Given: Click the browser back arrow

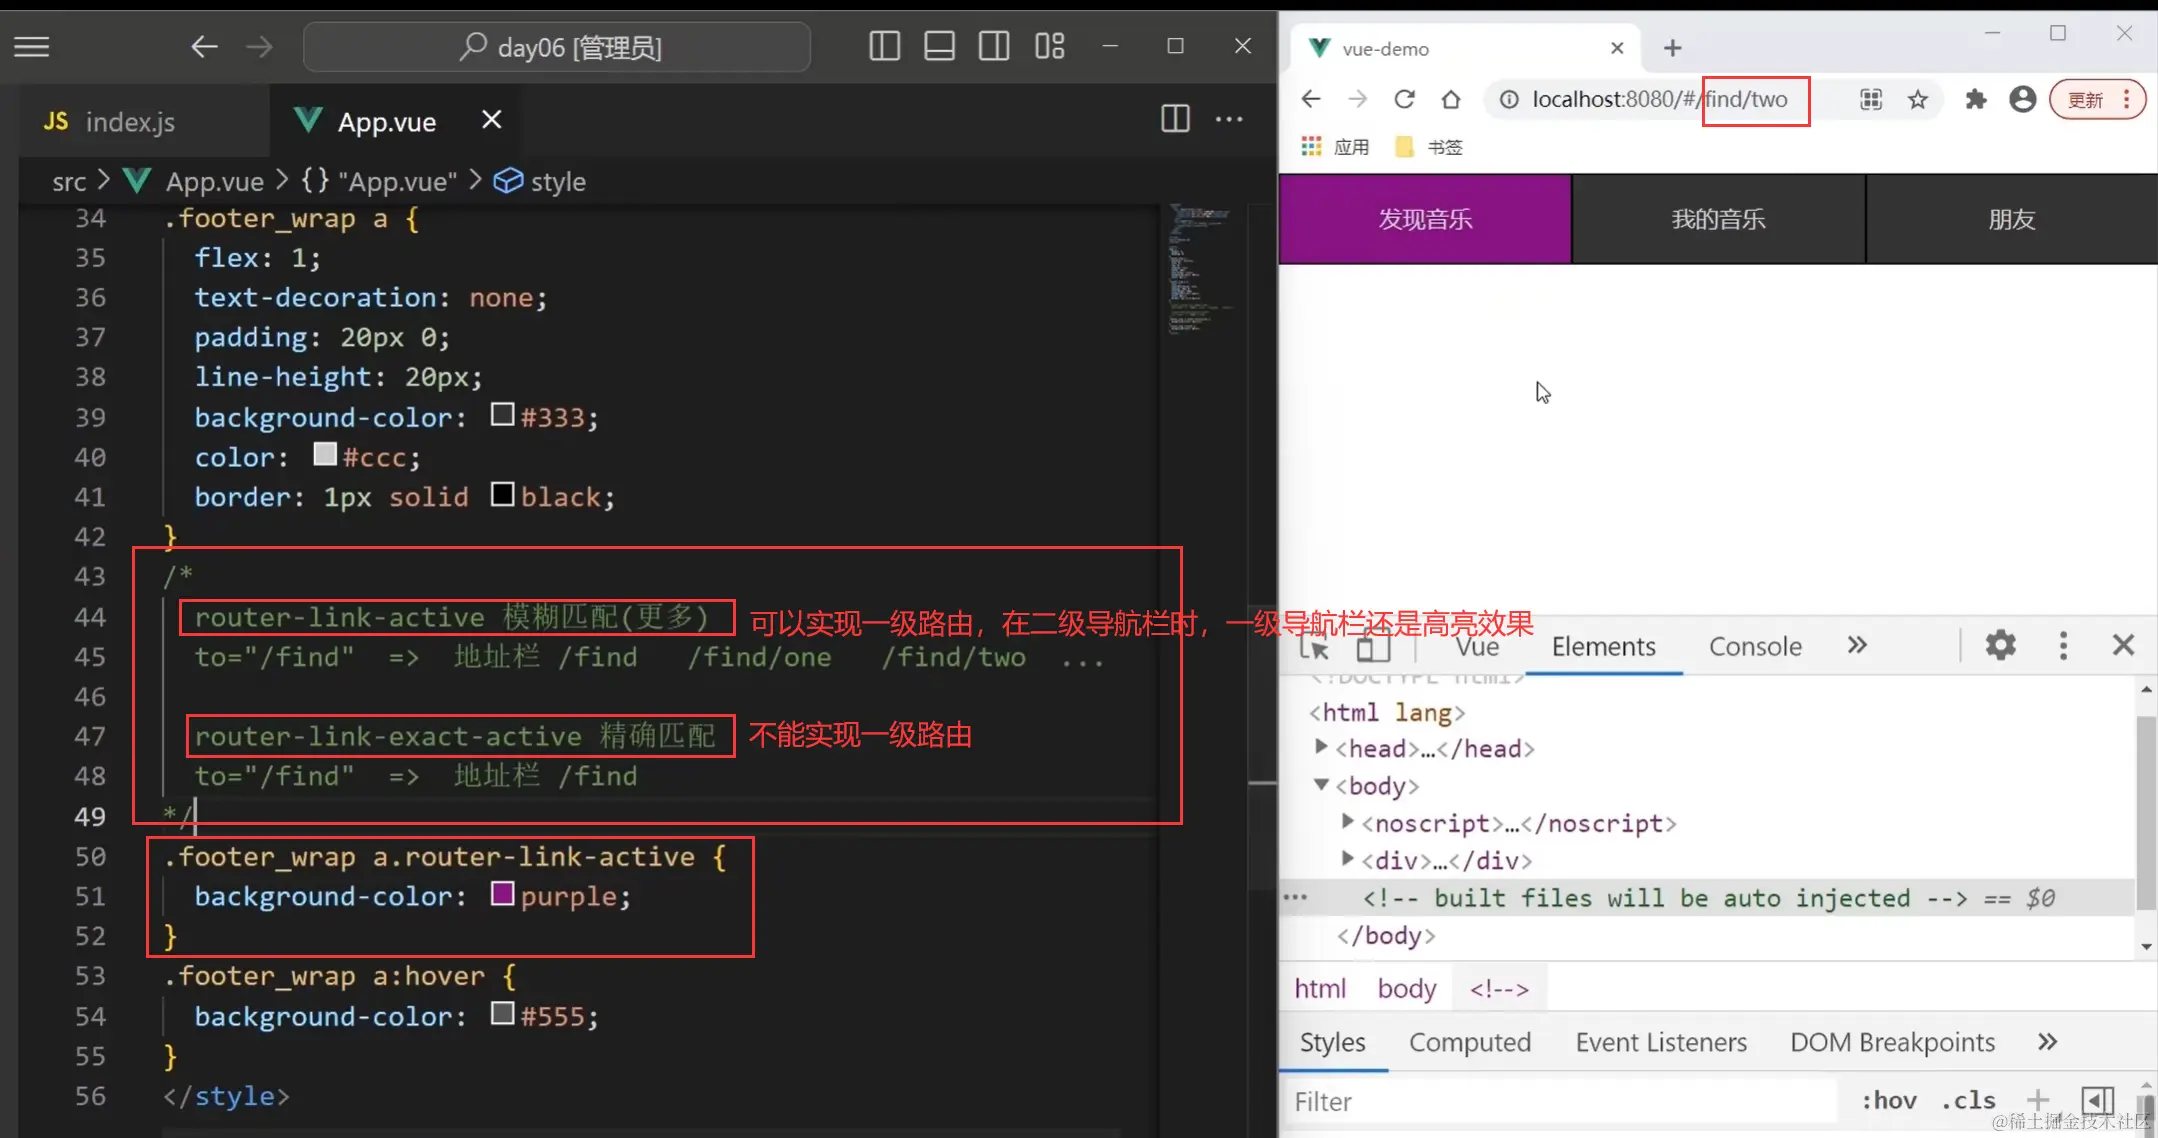Looking at the screenshot, I should 1310,99.
